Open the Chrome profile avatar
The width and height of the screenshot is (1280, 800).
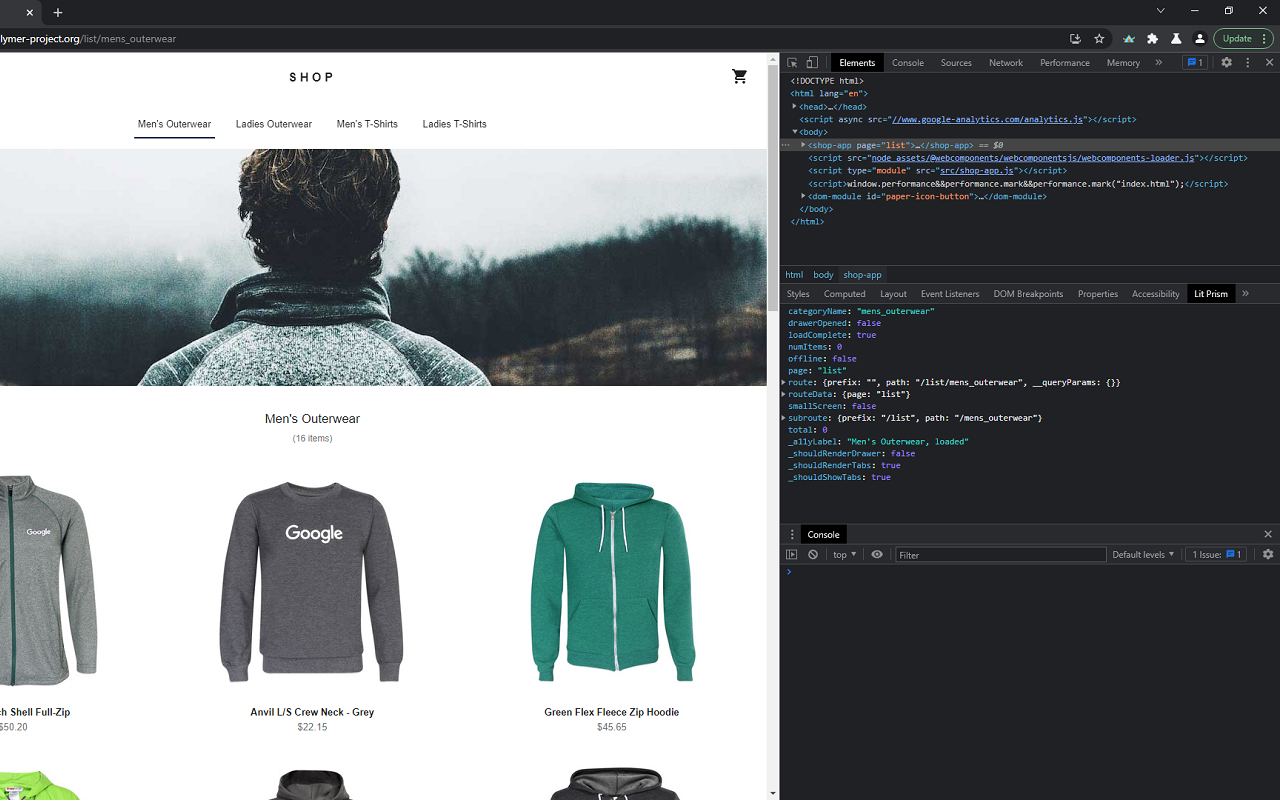1200,39
